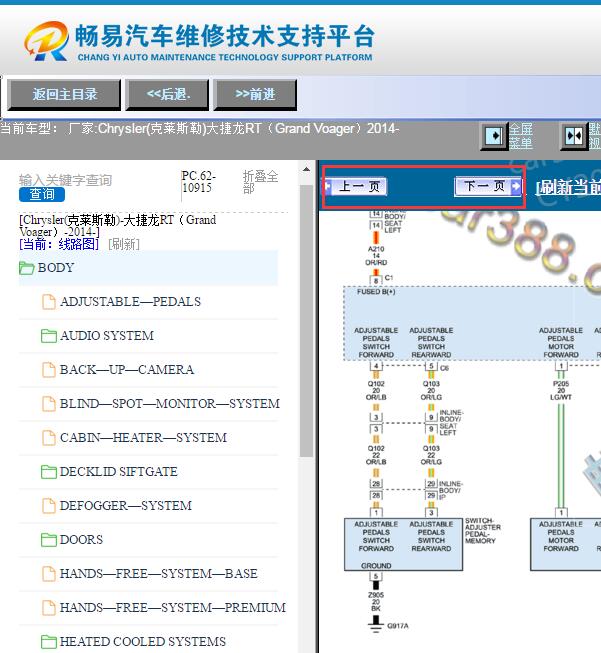Screen dimensions: 601x653
Task: Click the SWITCH-ADJUSTER PEDAL-MEMORY label
Action: coord(483,531)
